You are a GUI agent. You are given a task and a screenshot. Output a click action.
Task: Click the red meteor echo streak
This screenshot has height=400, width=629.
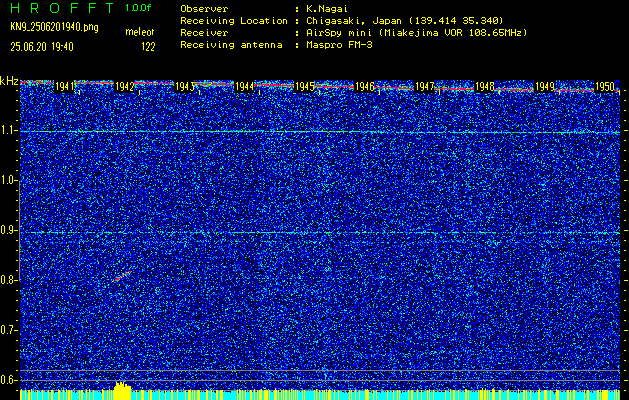click(122, 276)
